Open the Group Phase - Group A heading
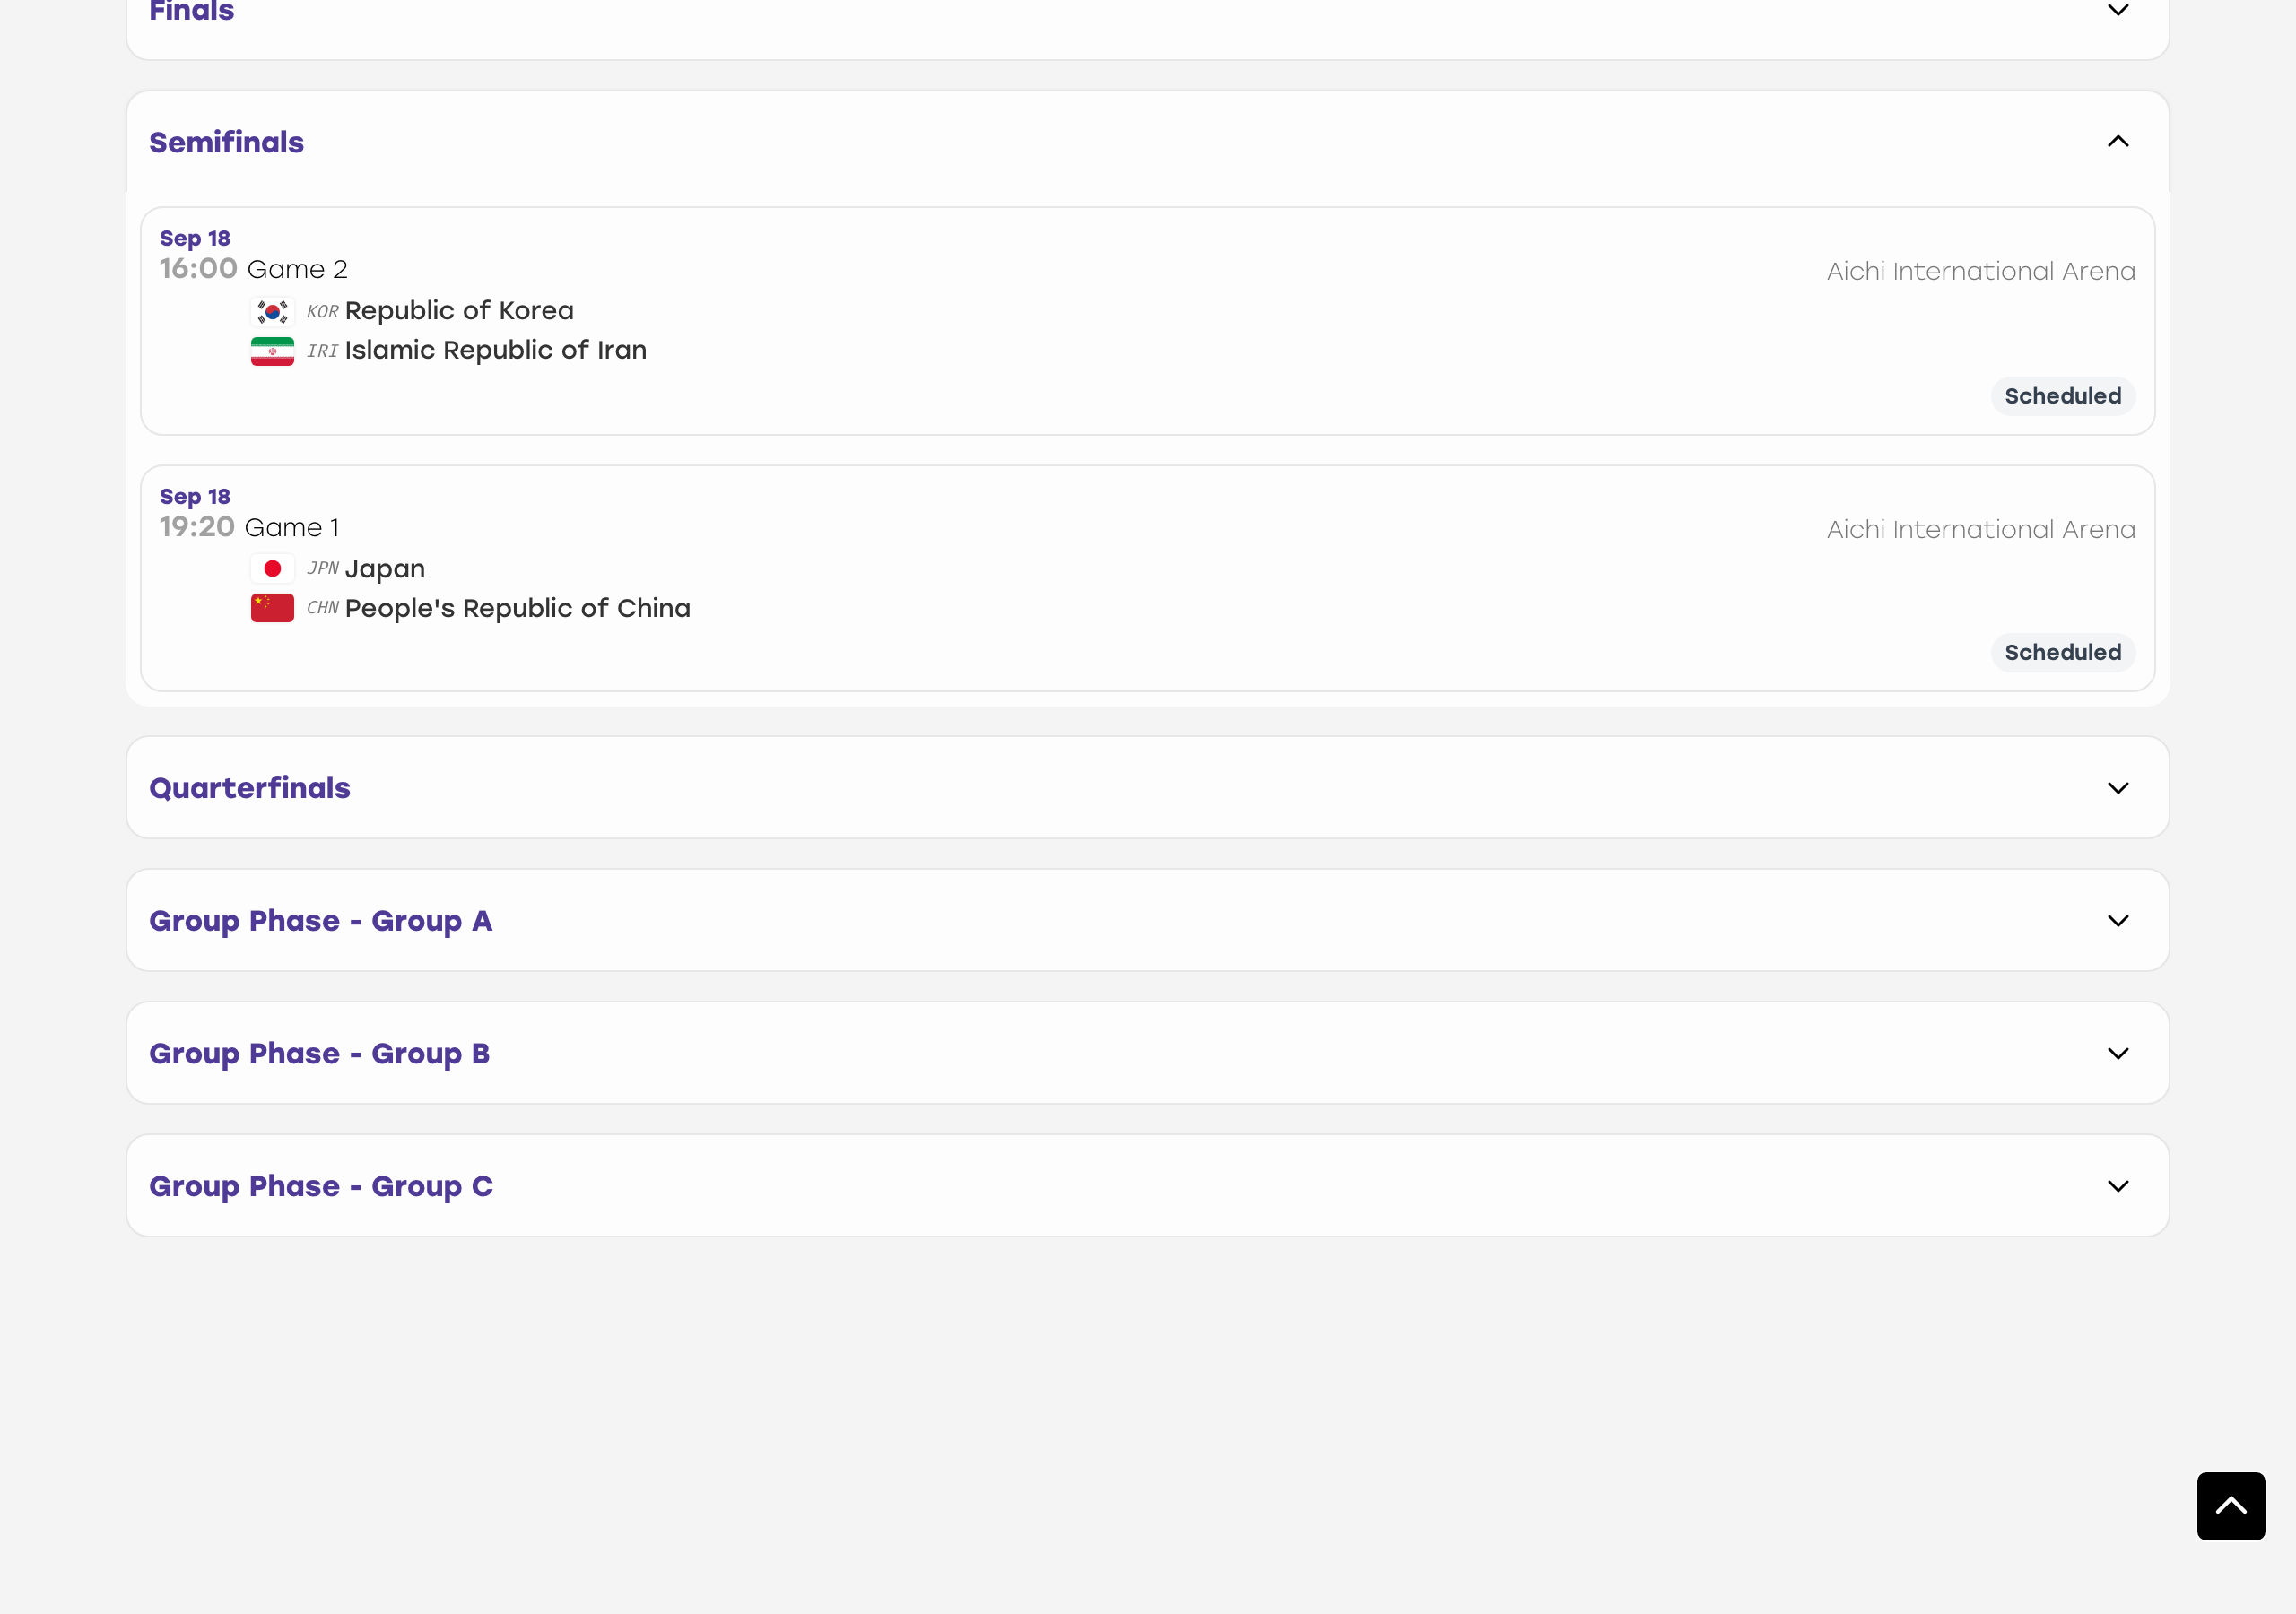The image size is (2296, 1614). tap(321, 921)
